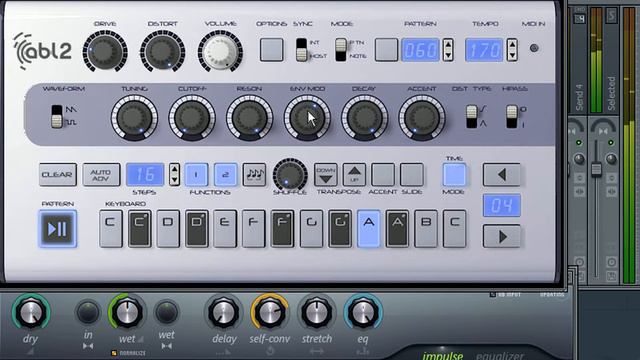Click the F sharp keyboard key

(x=282, y=229)
